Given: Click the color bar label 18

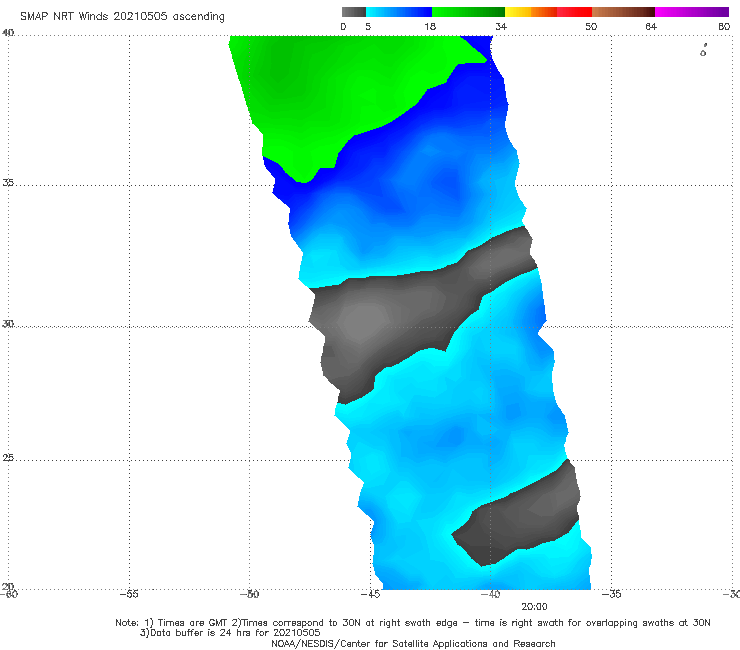Looking at the screenshot, I should 430,26.
